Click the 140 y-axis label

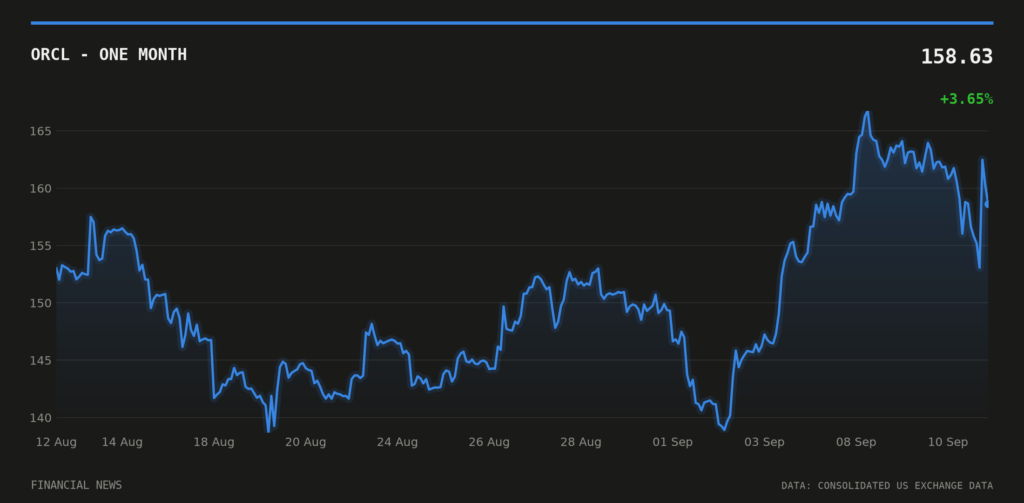40,417
